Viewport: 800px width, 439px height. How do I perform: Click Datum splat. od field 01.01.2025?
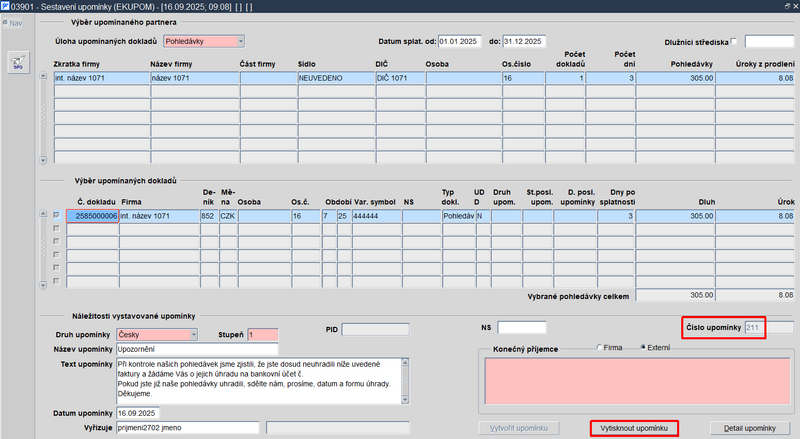(459, 41)
